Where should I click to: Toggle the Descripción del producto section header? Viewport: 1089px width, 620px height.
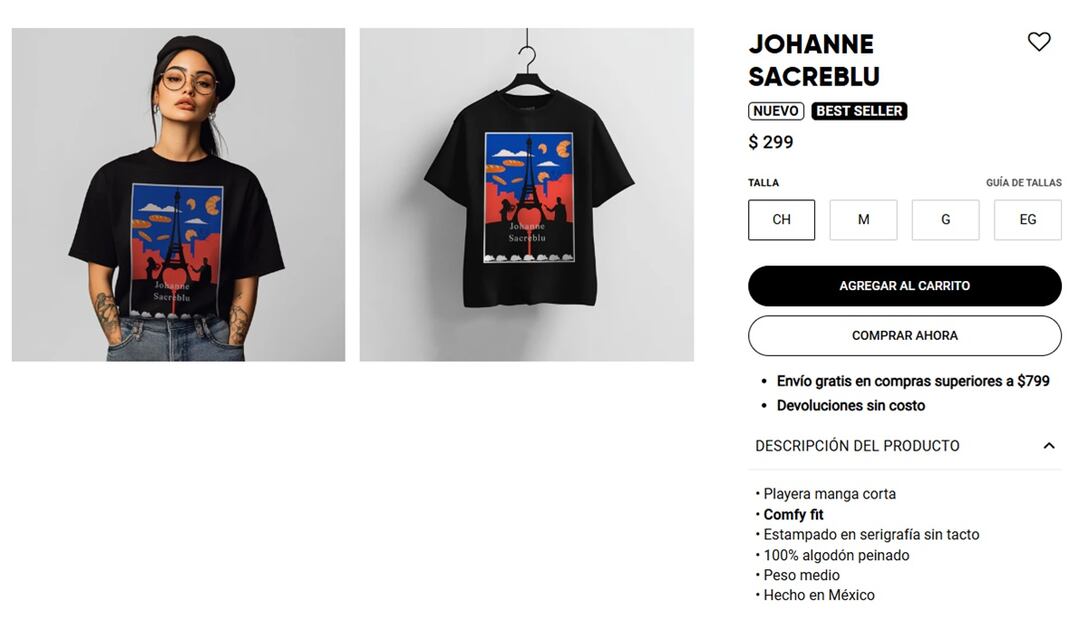click(904, 446)
